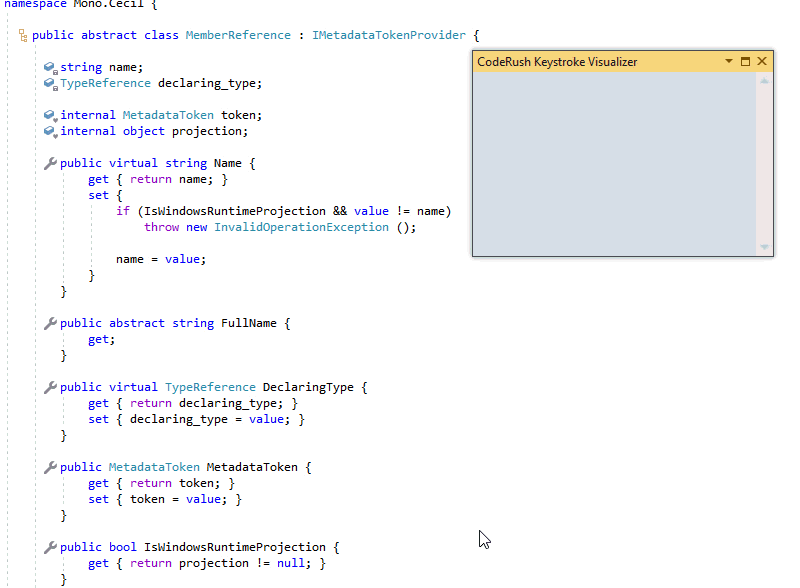Click the Keystroke Visualizer scrollbar up arrow

764,81
